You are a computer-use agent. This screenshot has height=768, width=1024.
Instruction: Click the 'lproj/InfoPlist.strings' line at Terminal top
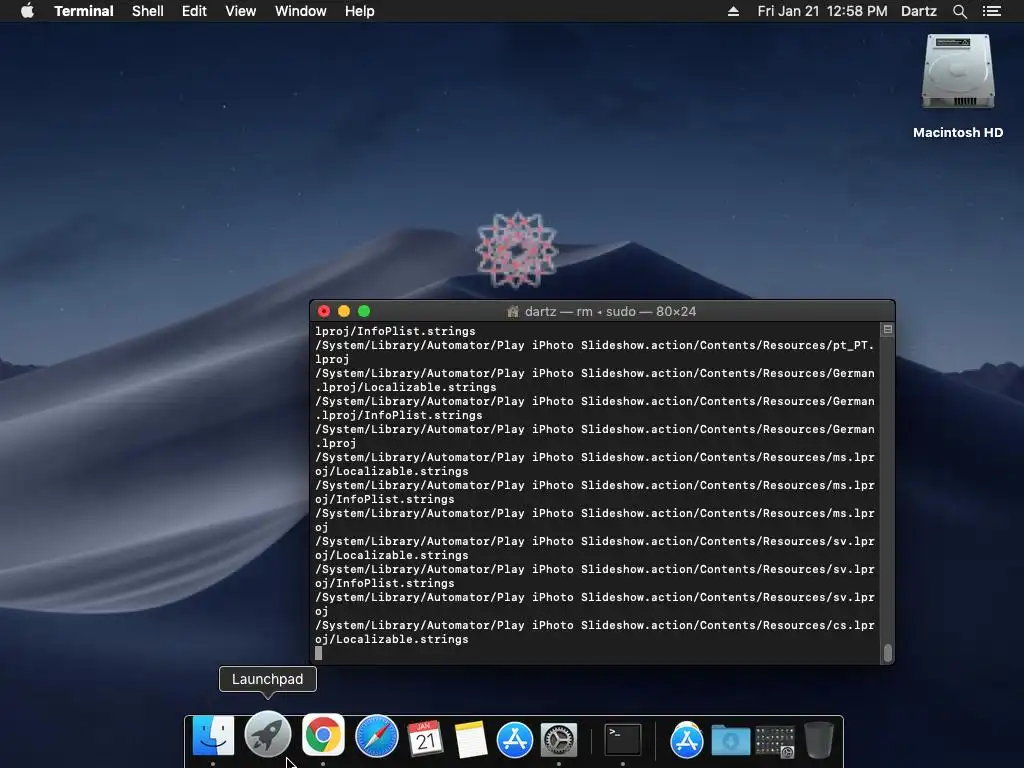pyautogui.click(x=395, y=331)
